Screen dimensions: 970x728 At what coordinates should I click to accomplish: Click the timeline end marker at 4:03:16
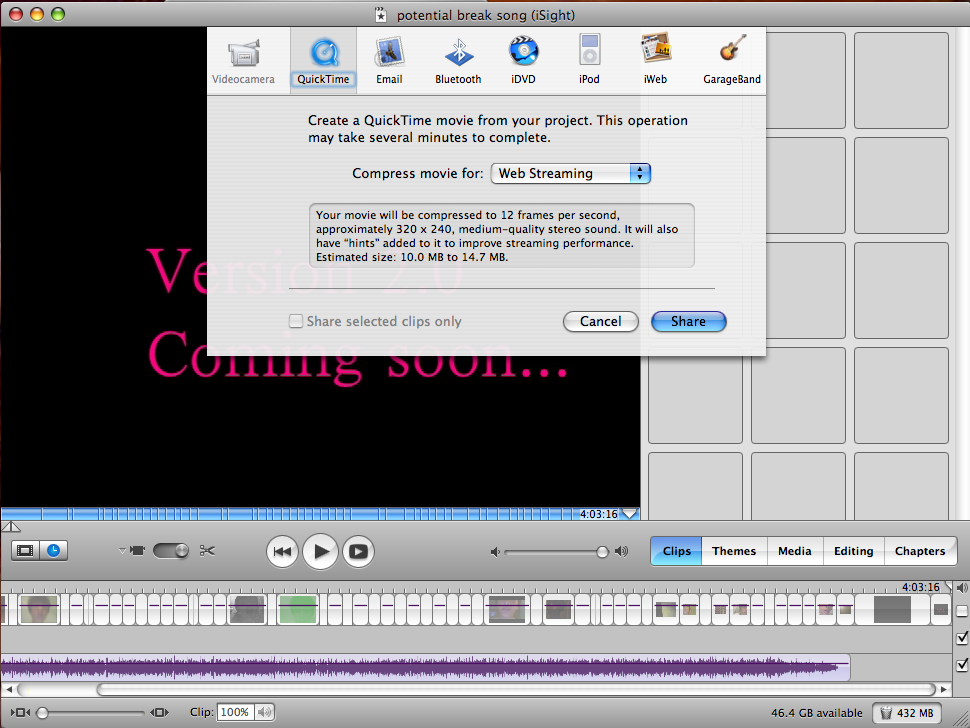[x=948, y=586]
